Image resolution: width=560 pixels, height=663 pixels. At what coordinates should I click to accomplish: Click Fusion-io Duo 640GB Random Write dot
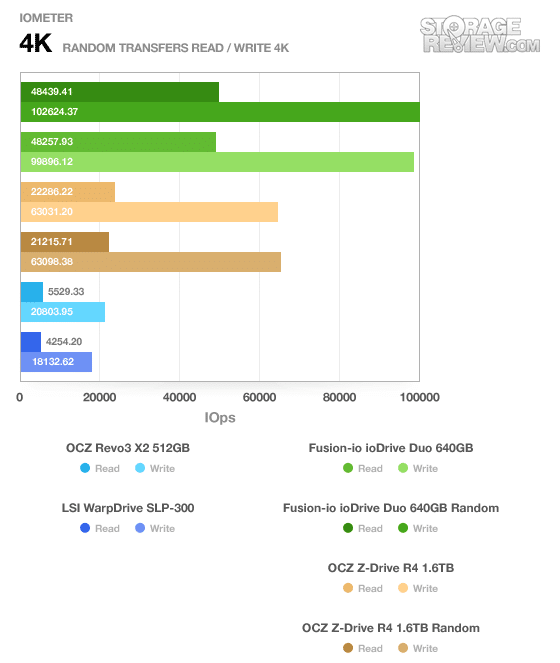coord(403,528)
